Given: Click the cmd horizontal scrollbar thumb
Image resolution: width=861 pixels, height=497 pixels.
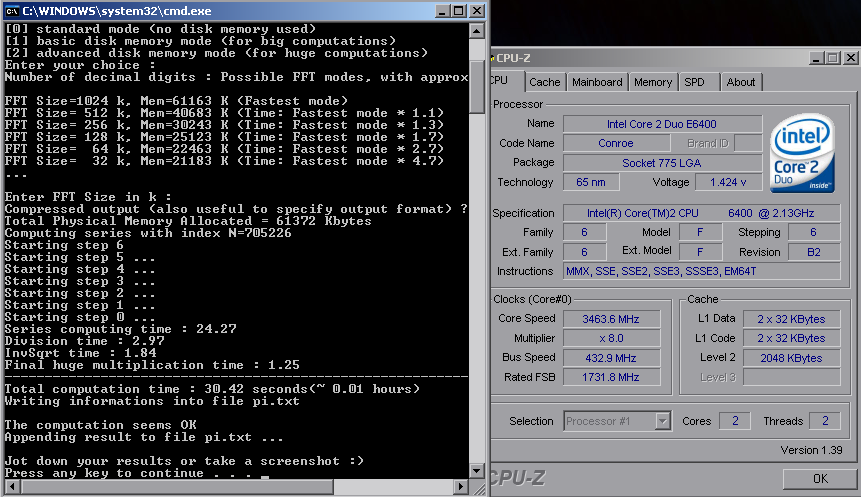Looking at the screenshot, I should tap(176, 486).
